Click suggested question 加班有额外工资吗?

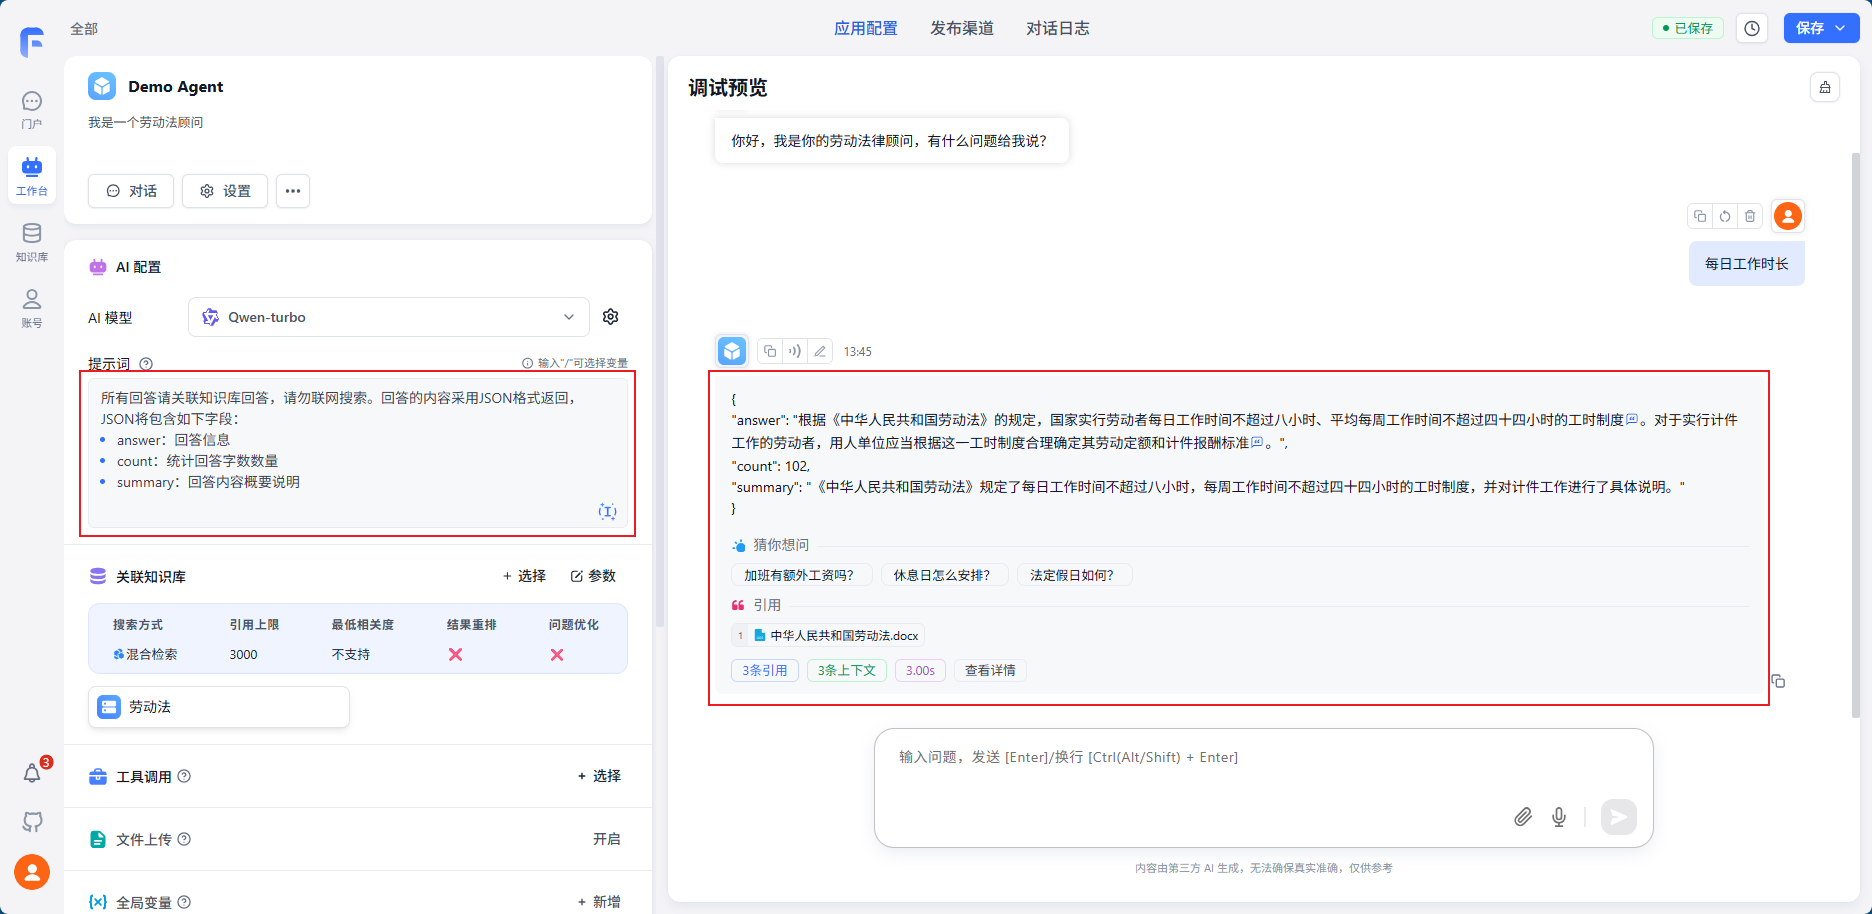point(799,575)
